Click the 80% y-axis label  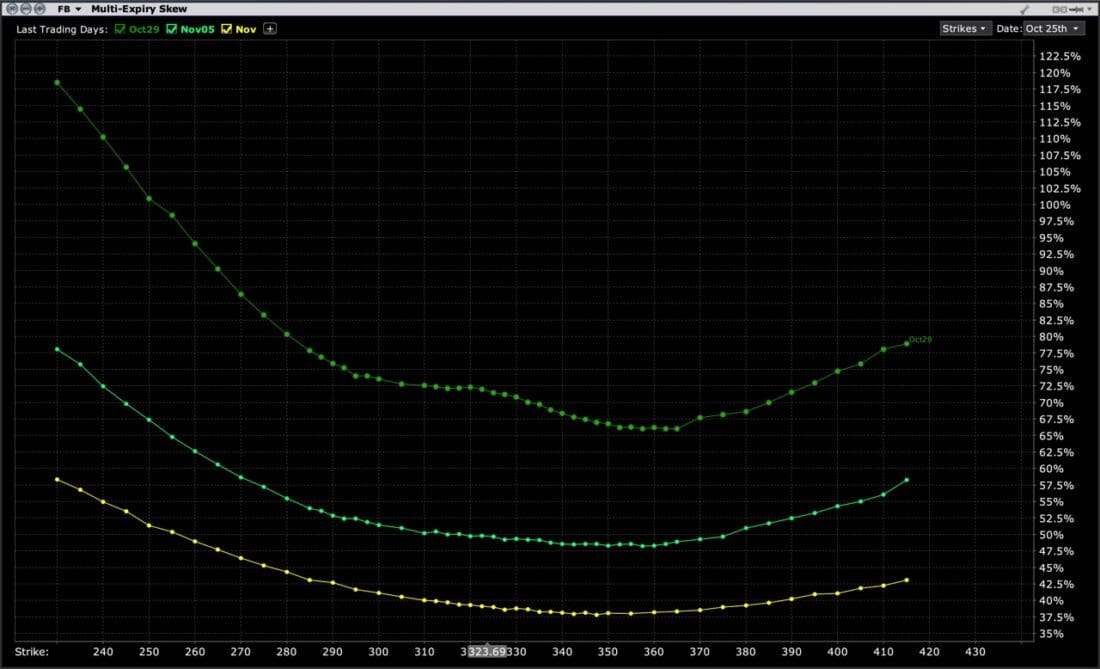(x=1052, y=337)
